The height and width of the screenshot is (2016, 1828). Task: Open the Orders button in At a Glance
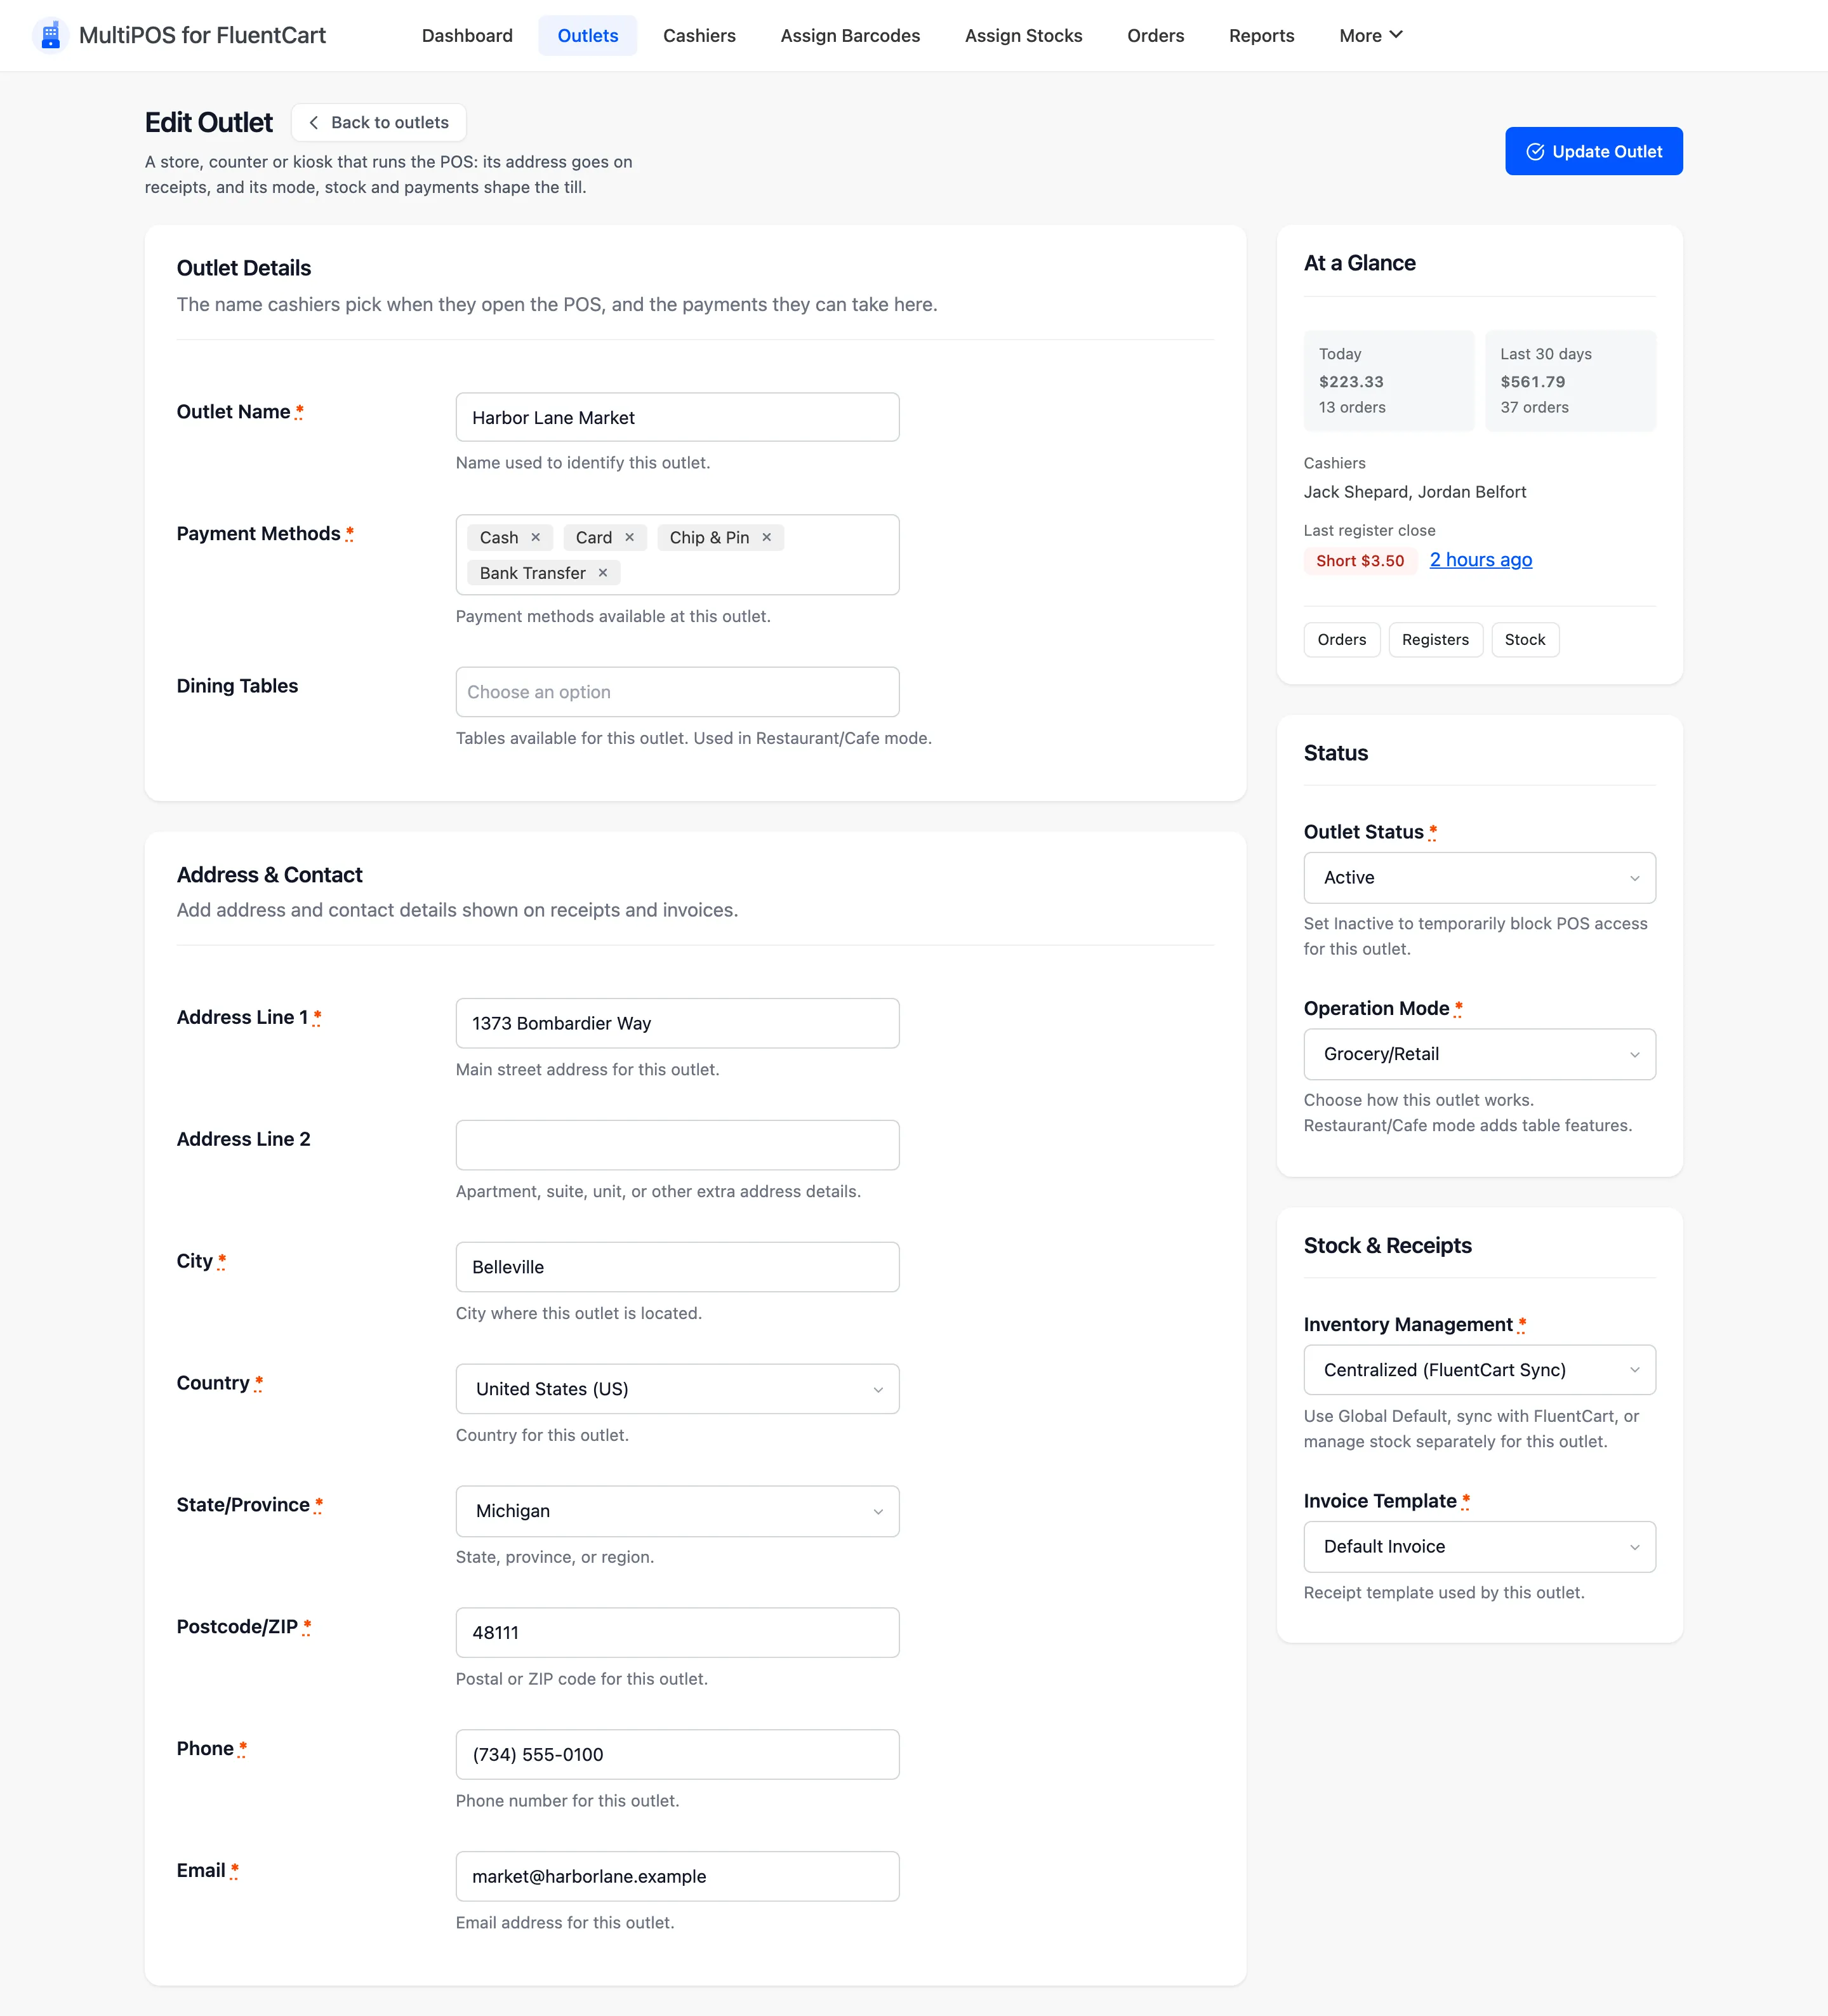click(x=1341, y=640)
